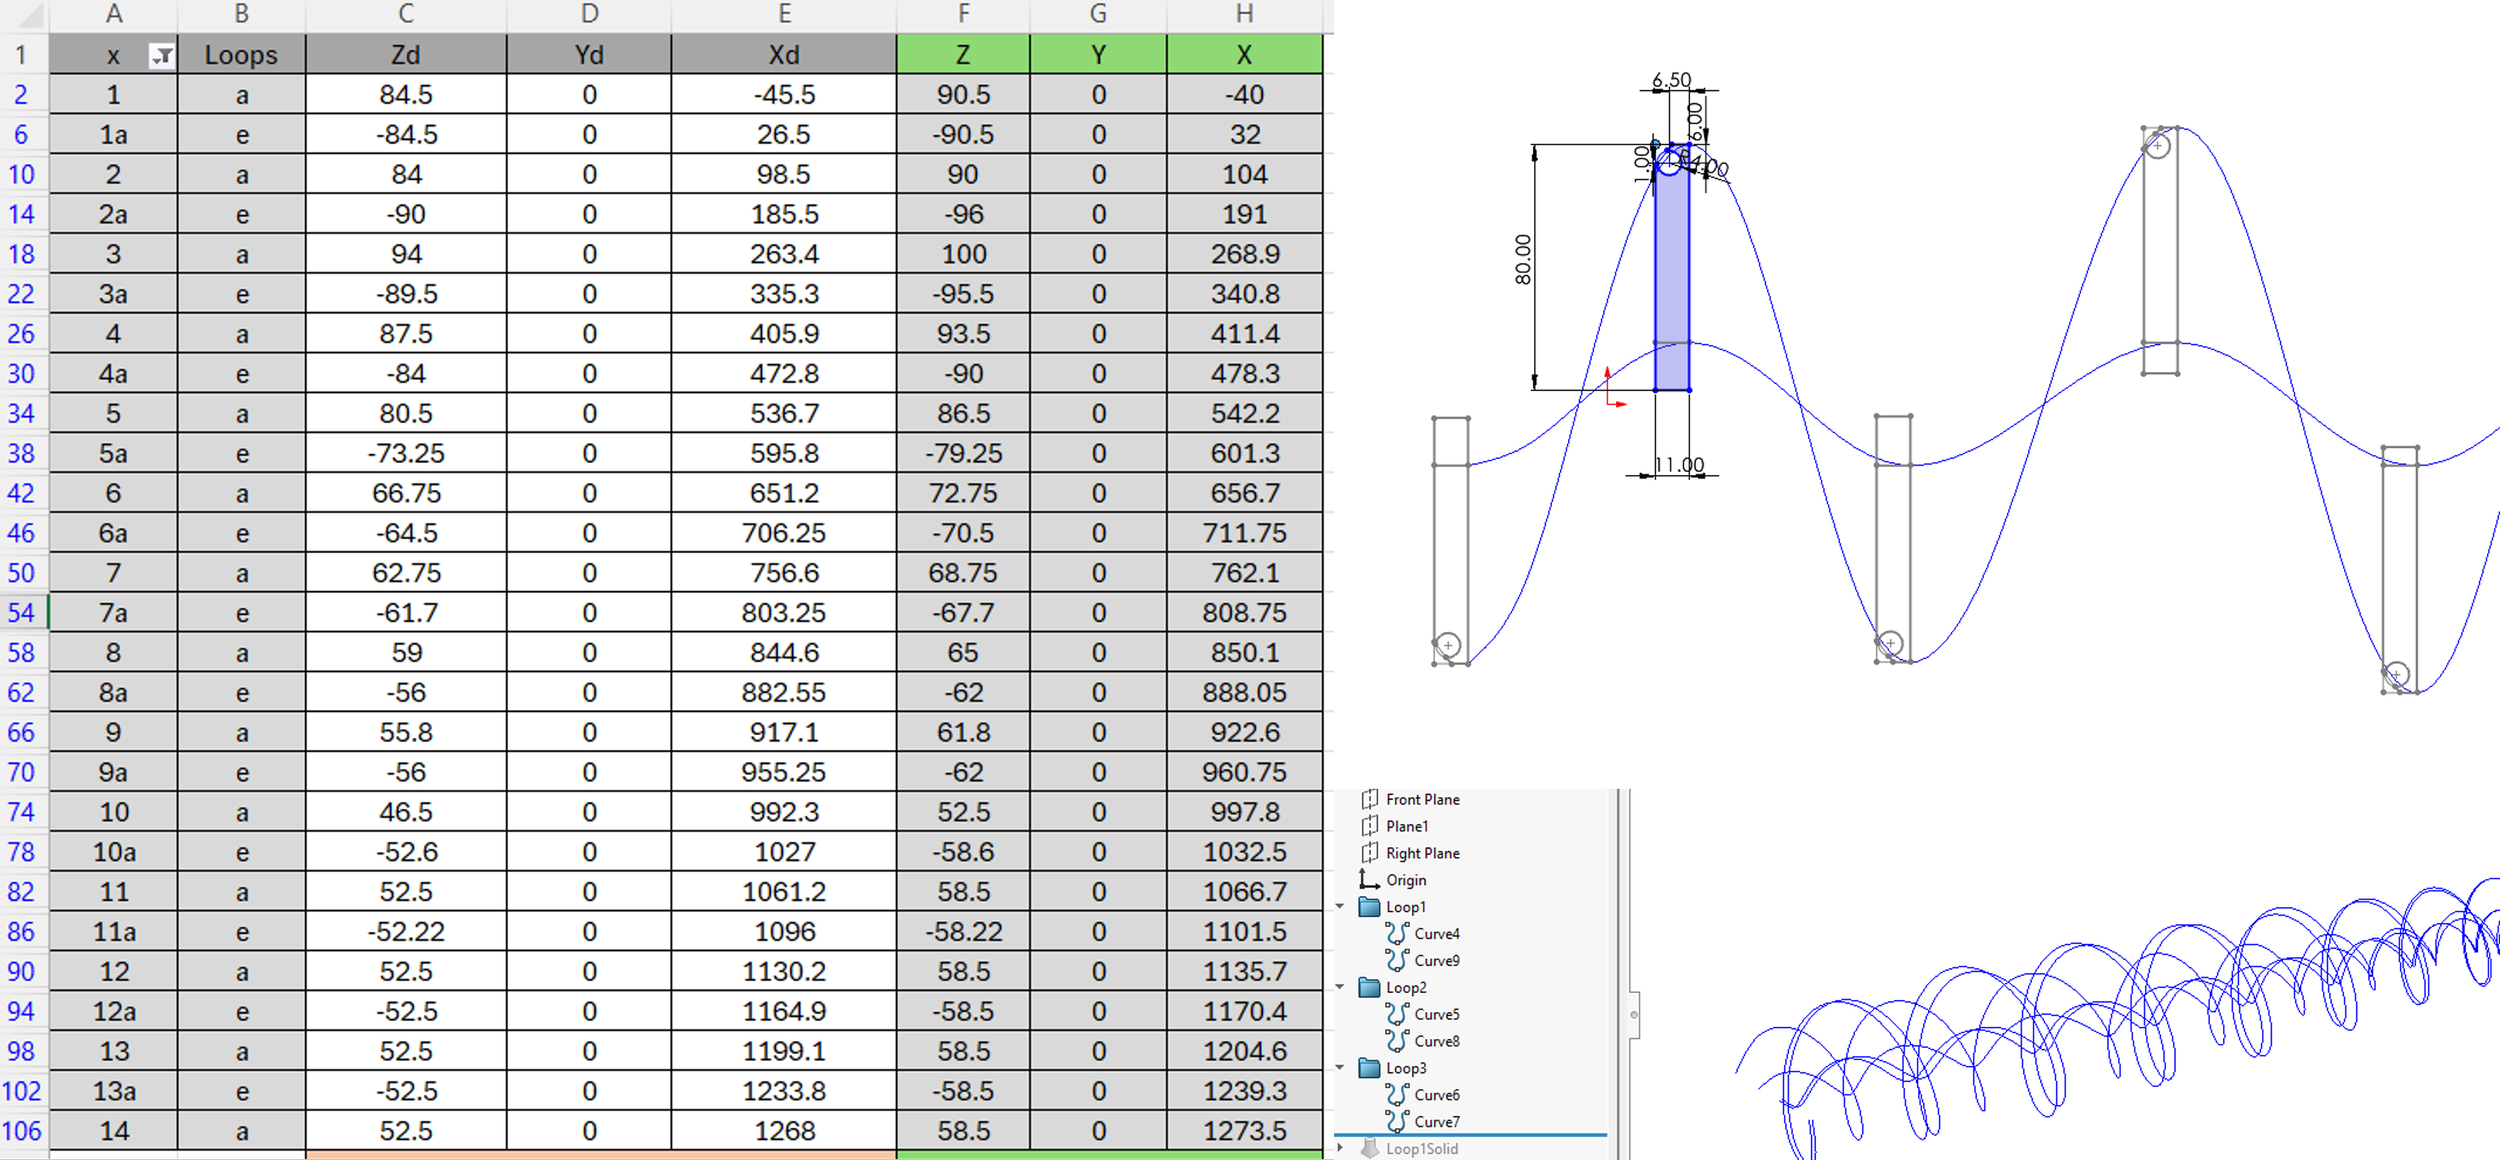Select the Curve9 curve icon

pos(1397,960)
